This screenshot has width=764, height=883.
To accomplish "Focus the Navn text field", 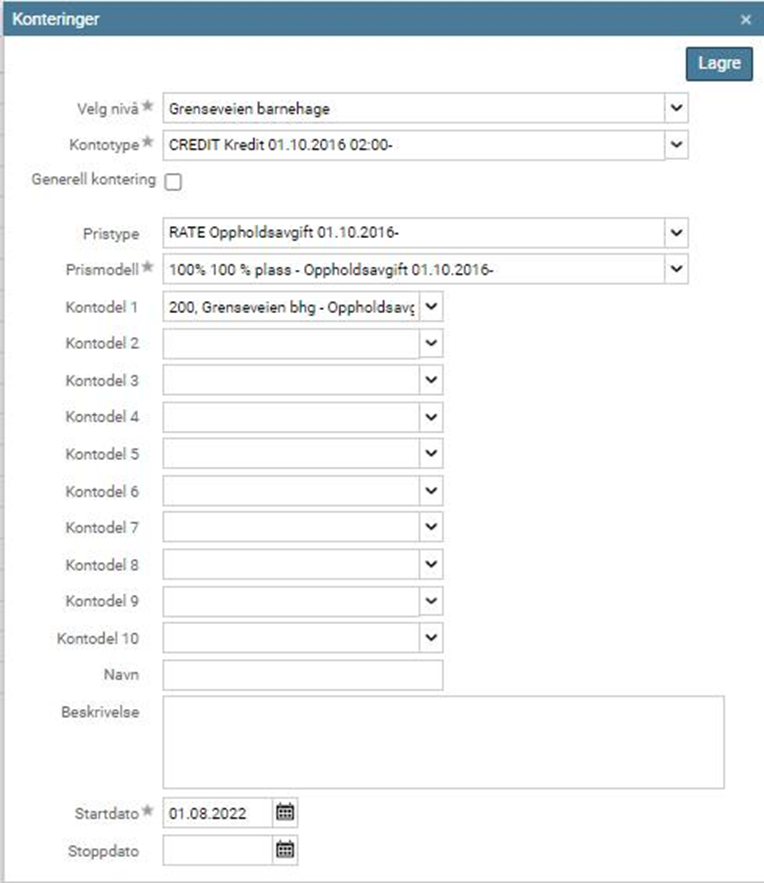I will tap(302, 675).
